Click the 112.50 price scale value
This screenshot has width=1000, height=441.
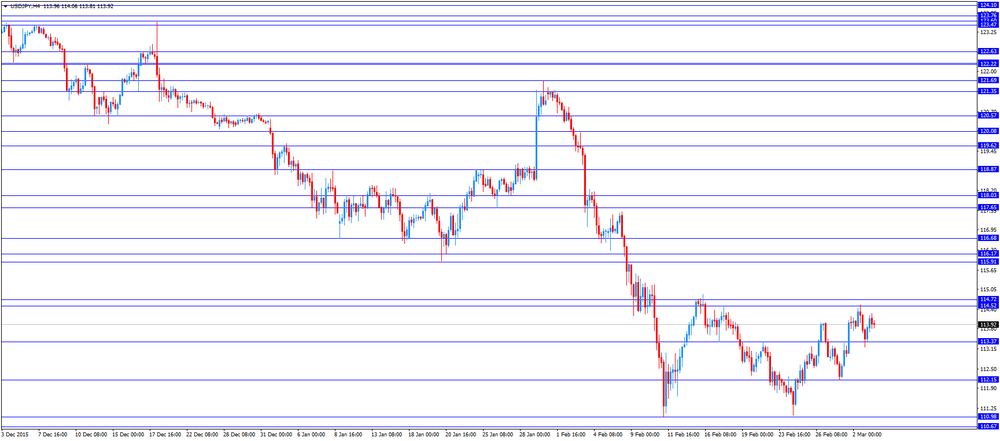point(988,369)
